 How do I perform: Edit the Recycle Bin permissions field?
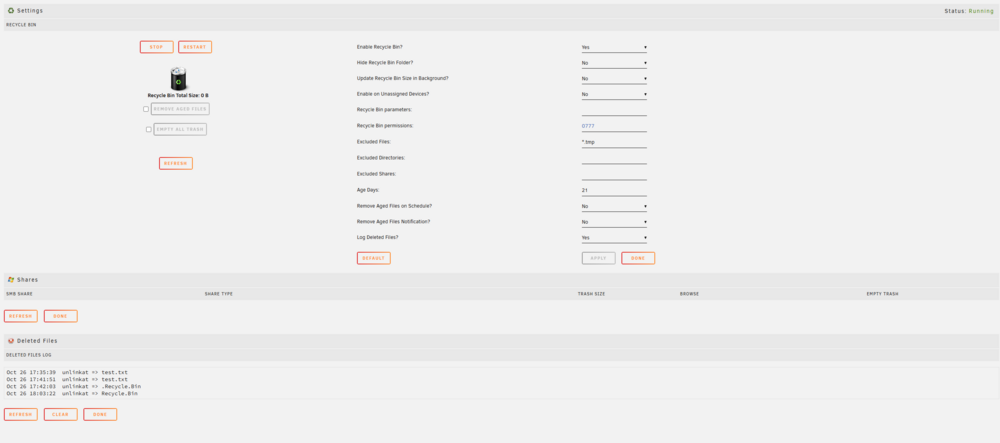click(614, 126)
